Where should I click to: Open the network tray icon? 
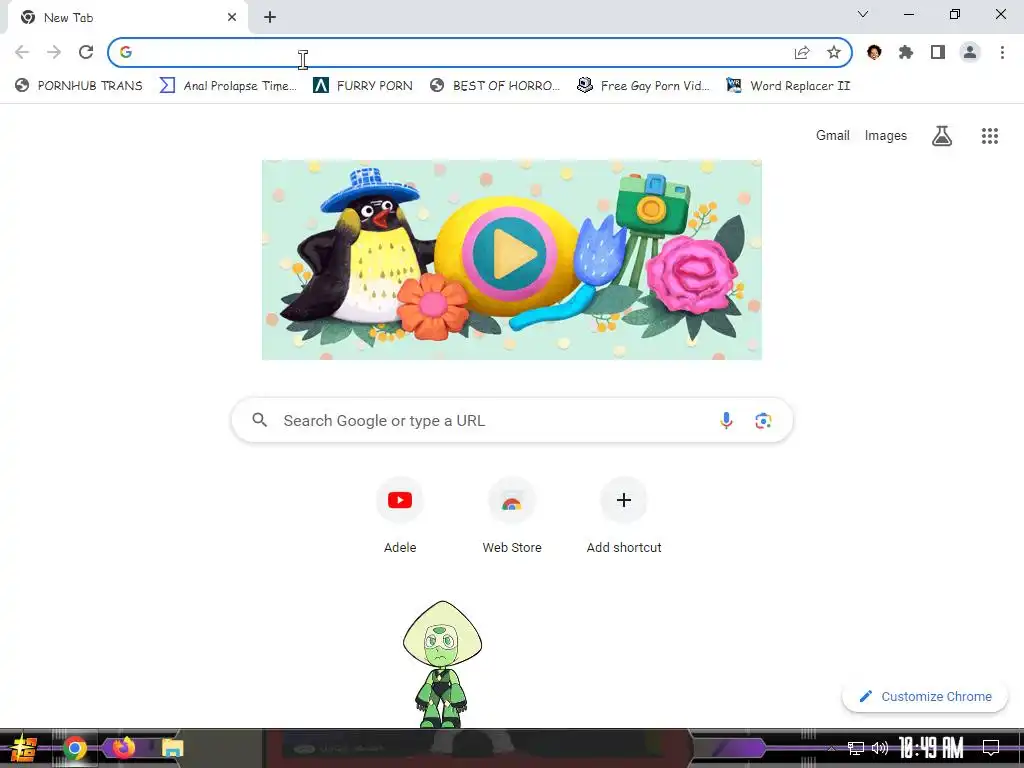coord(856,748)
